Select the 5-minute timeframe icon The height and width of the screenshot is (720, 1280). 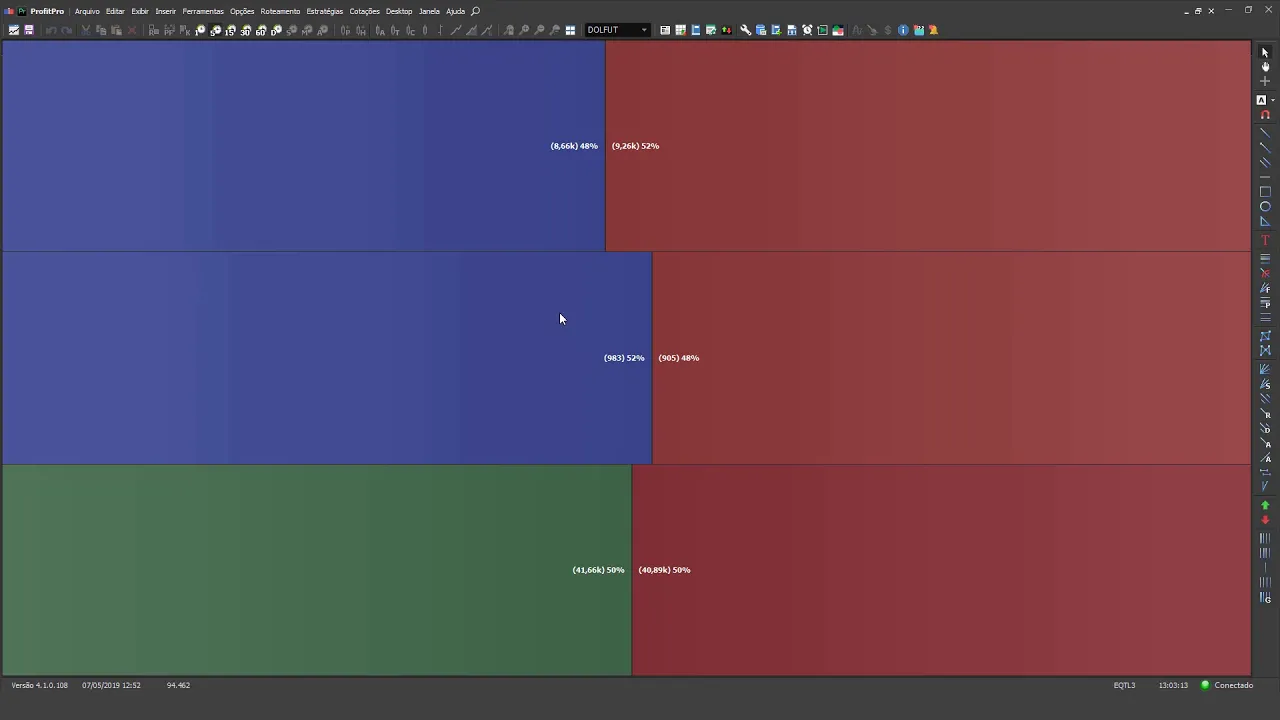[x=215, y=30]
